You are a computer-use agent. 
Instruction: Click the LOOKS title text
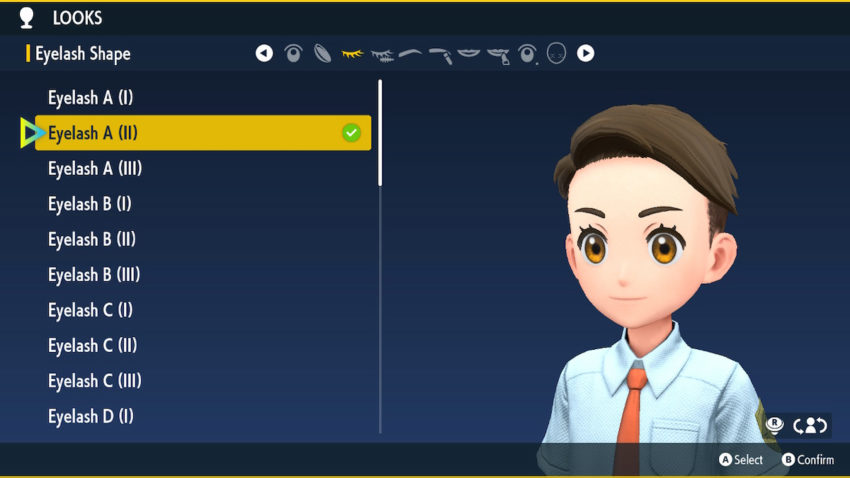(x=78, y=18)
